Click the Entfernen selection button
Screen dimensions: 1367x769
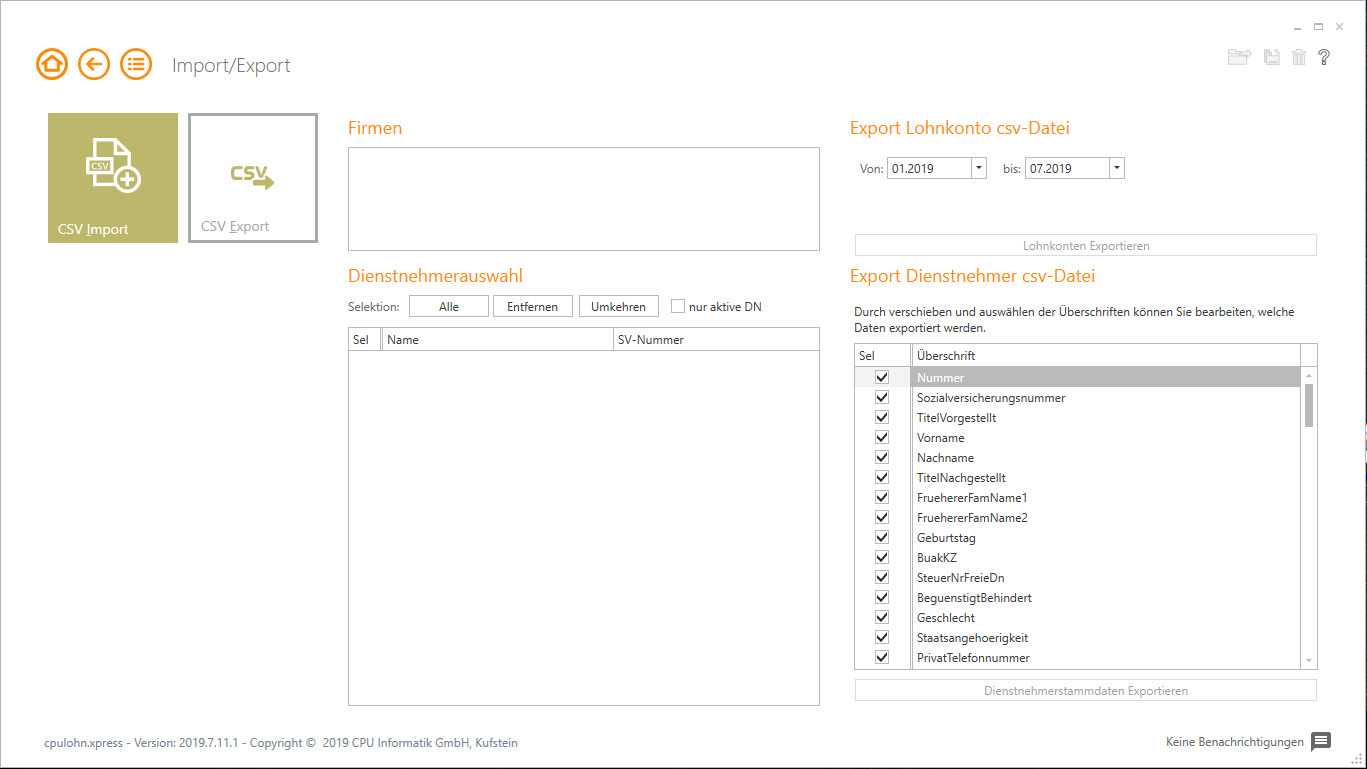tap(532, 306)
